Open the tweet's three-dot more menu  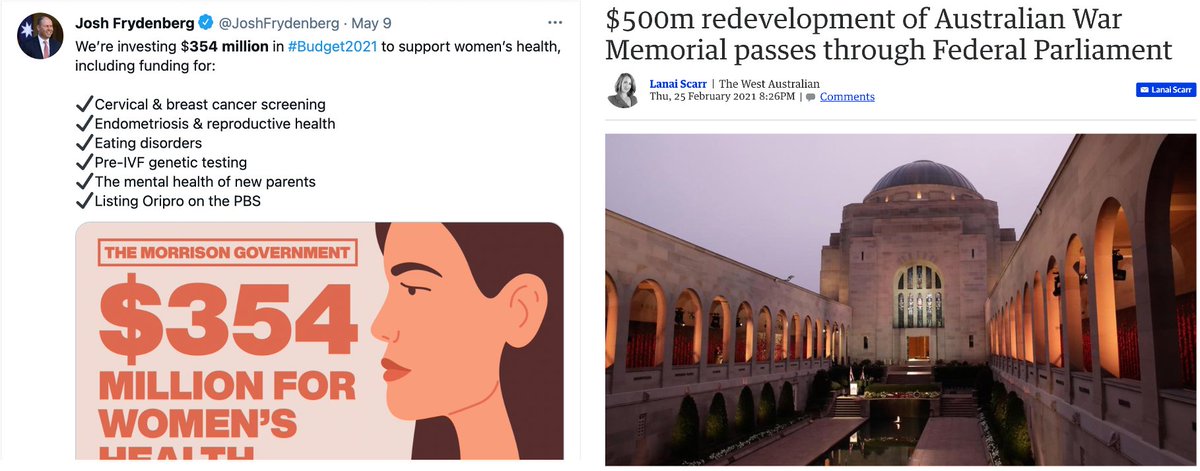(555, 21)
